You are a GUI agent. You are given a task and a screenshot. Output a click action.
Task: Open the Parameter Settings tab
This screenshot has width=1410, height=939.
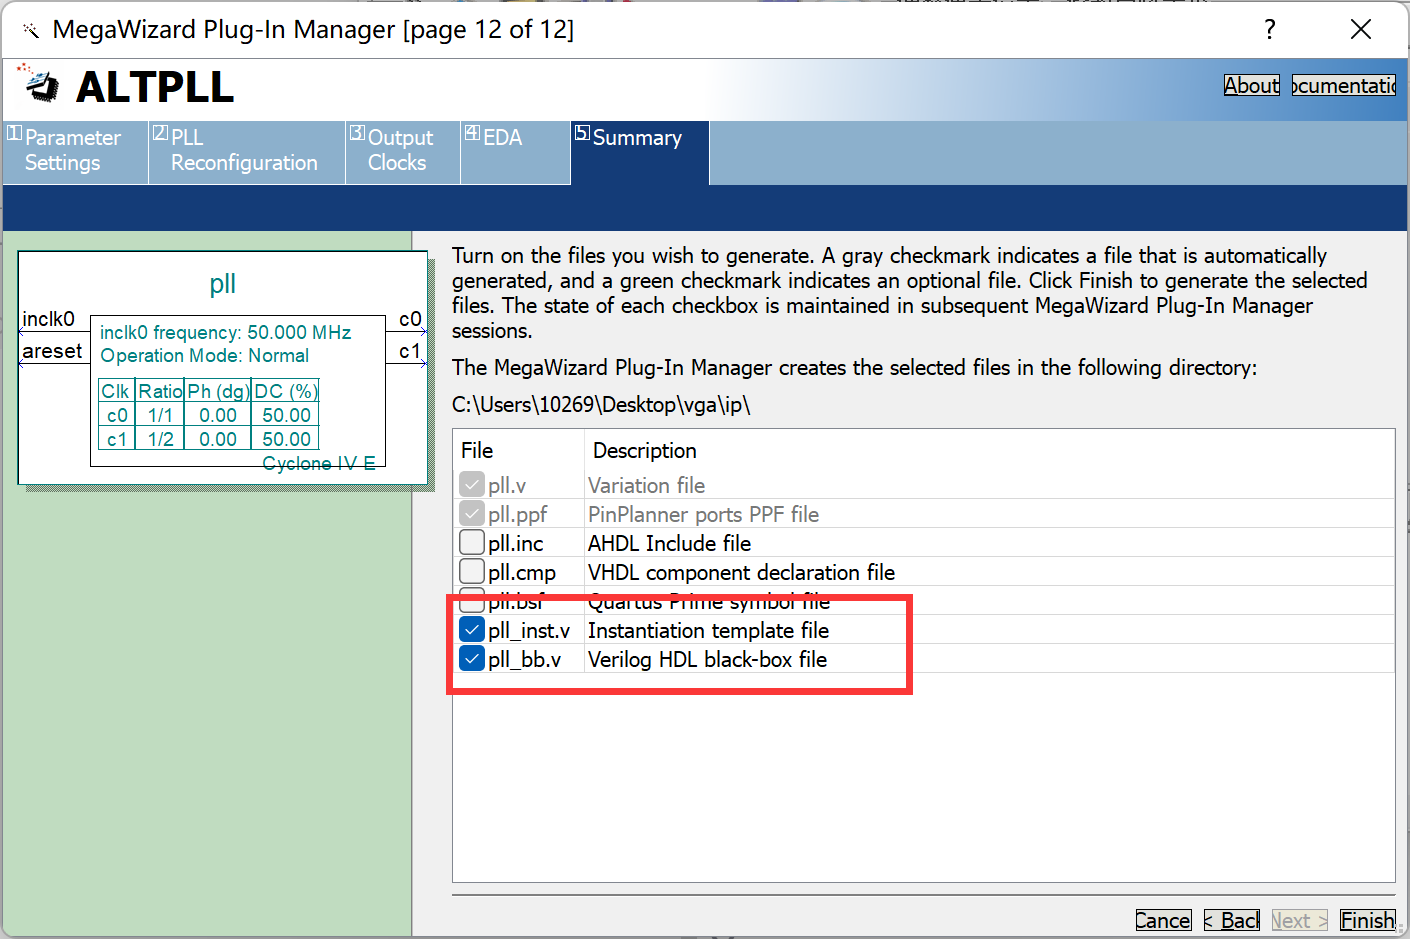[75, 152]
